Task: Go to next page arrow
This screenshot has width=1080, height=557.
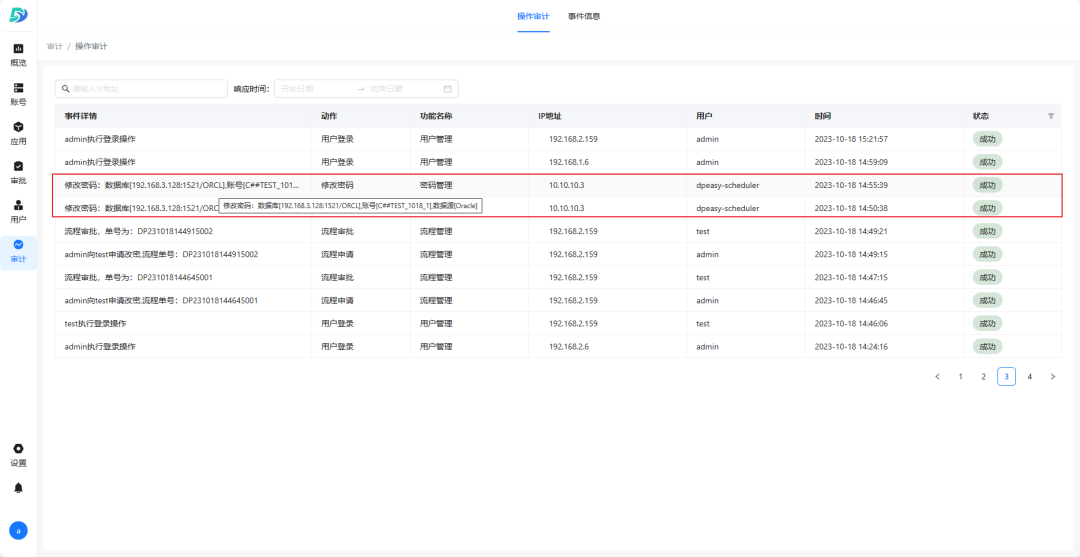Action: click(1052, 377)
